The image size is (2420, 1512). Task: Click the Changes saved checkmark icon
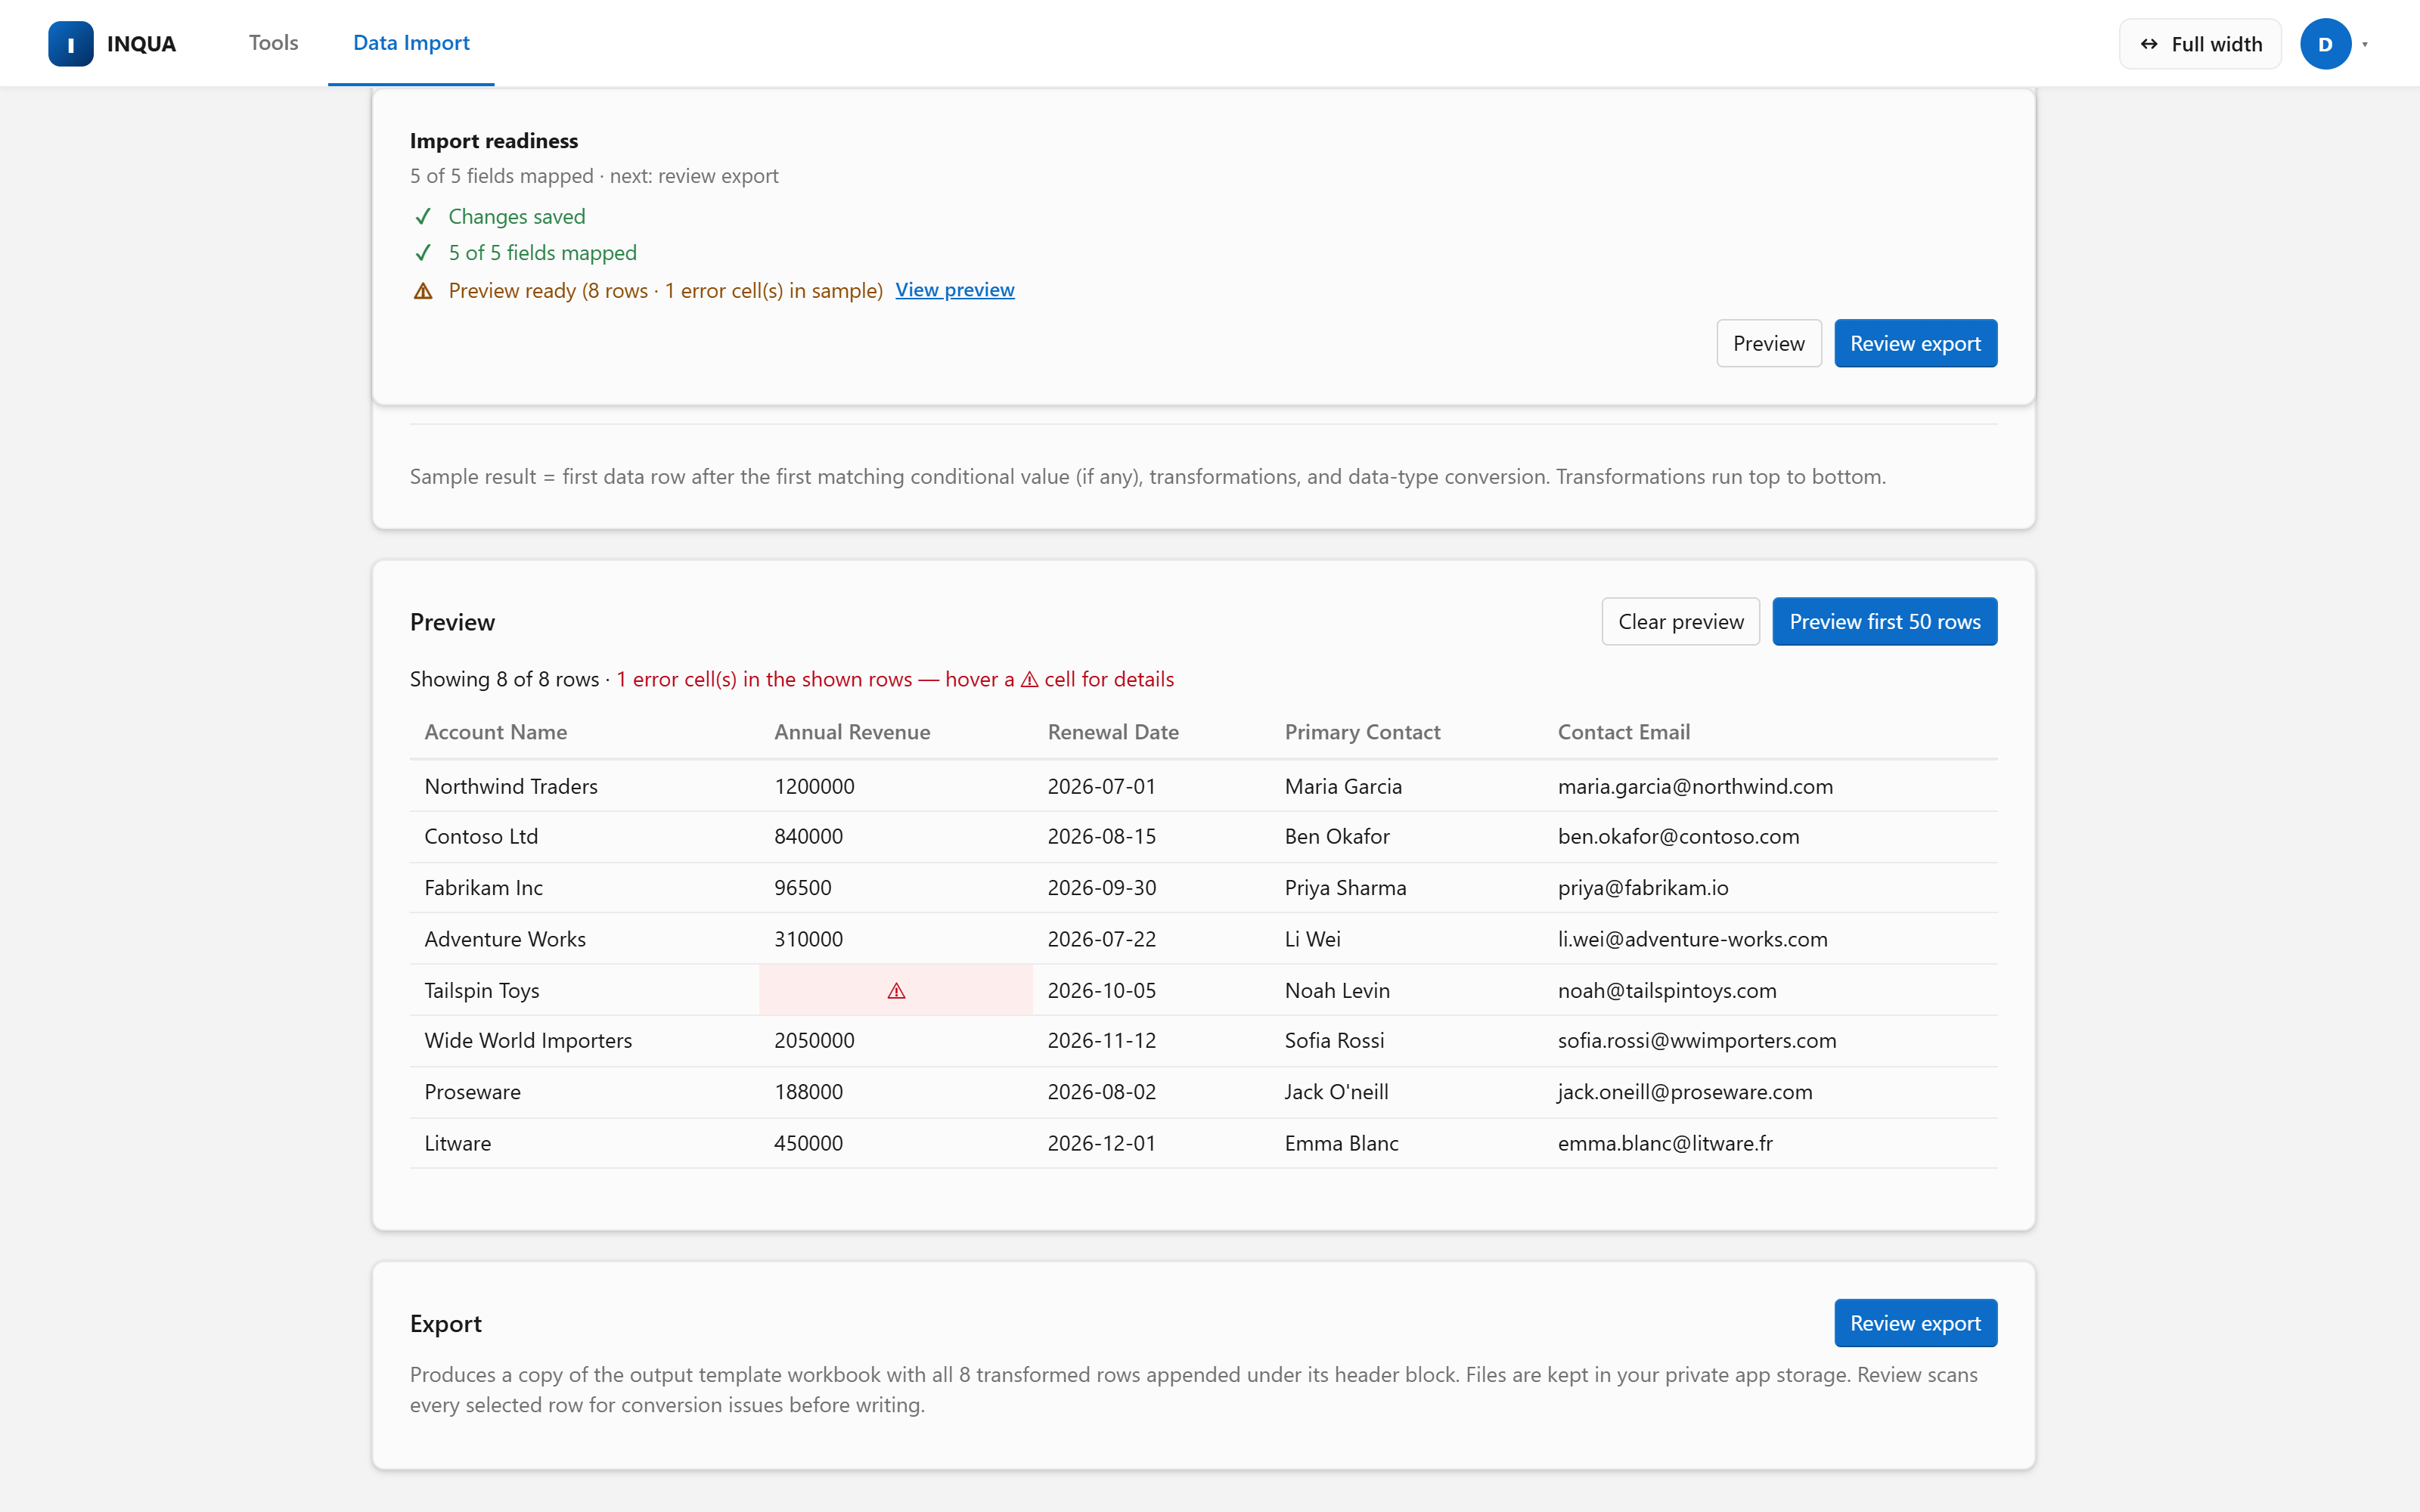pos(423,217)
